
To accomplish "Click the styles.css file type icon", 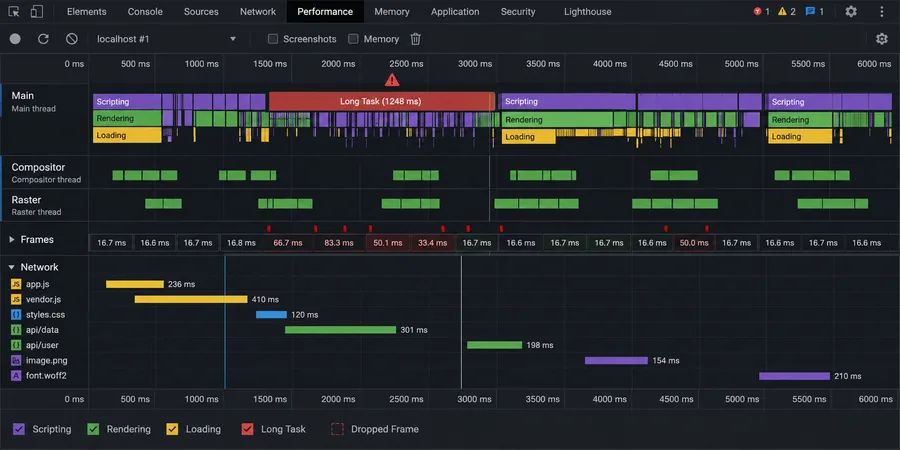I will coord(16,315).
